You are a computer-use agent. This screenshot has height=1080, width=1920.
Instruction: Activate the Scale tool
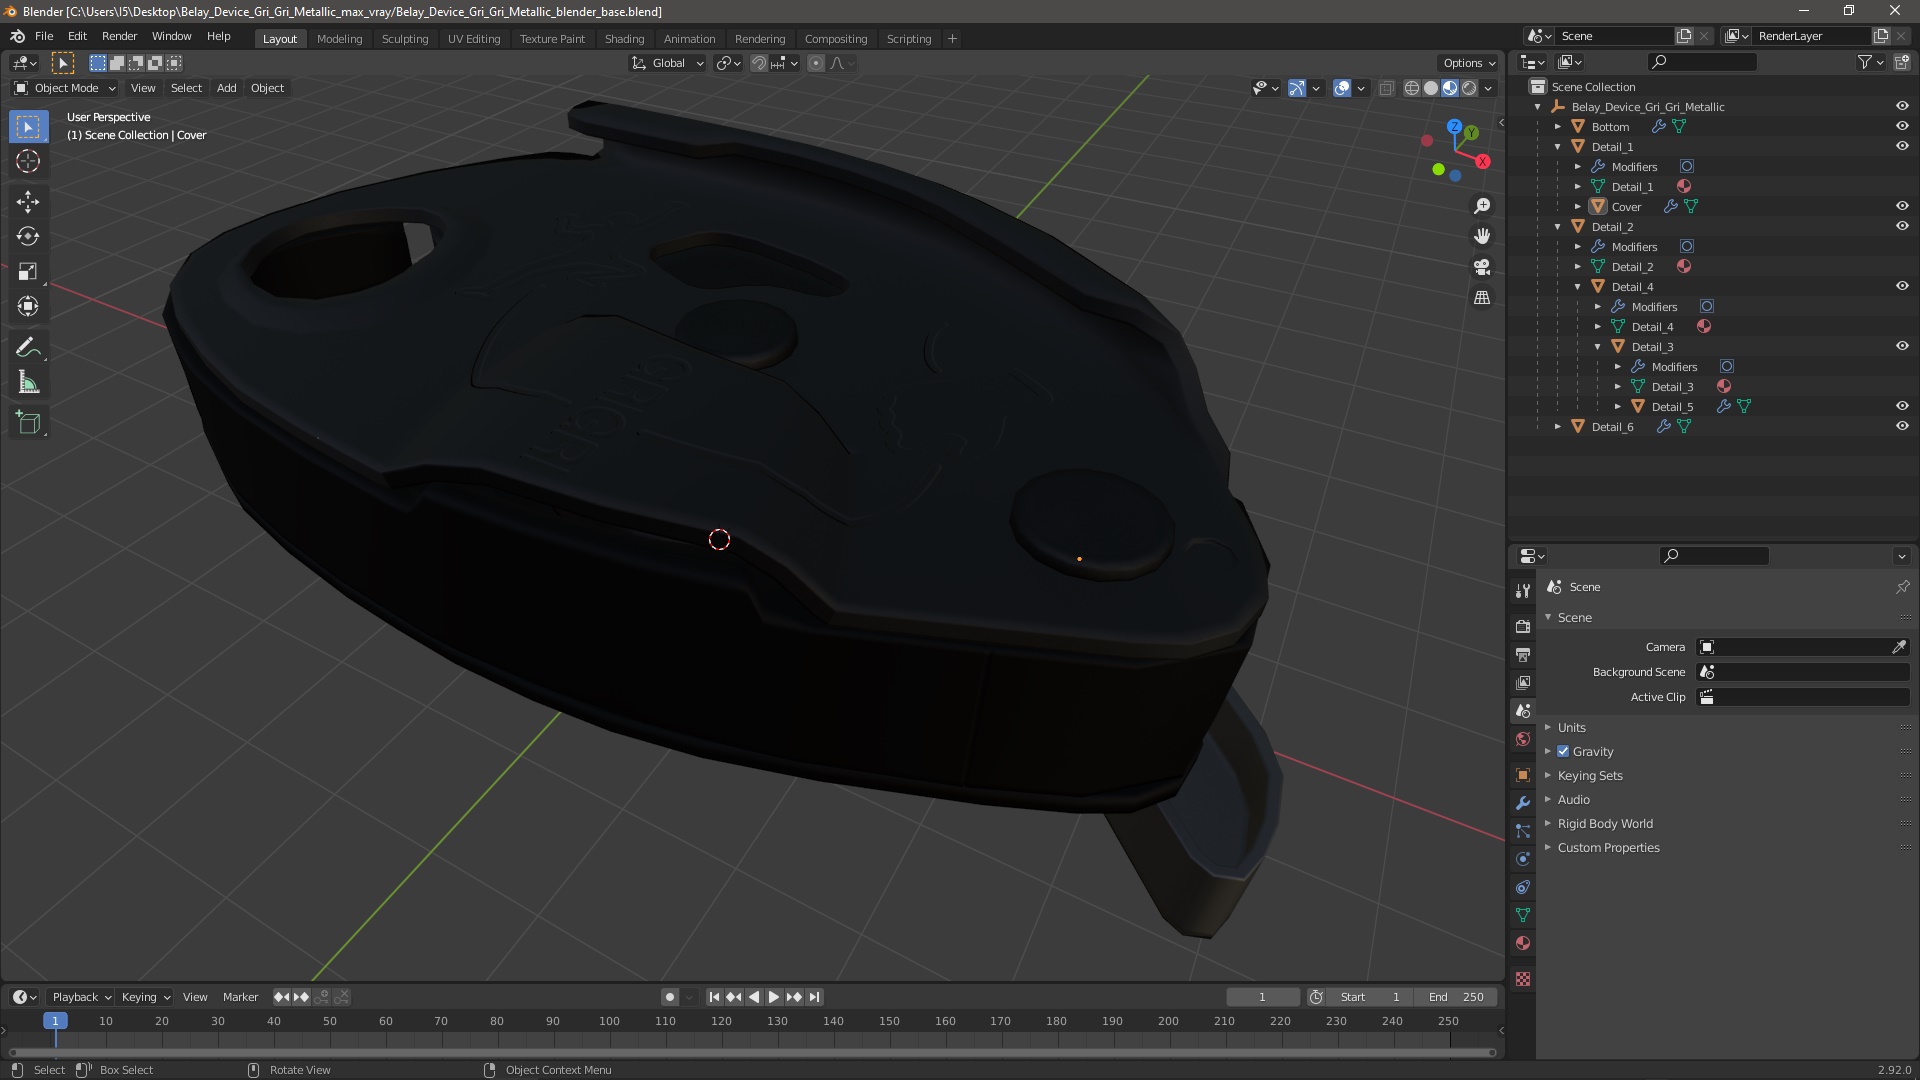pos(28,272)
